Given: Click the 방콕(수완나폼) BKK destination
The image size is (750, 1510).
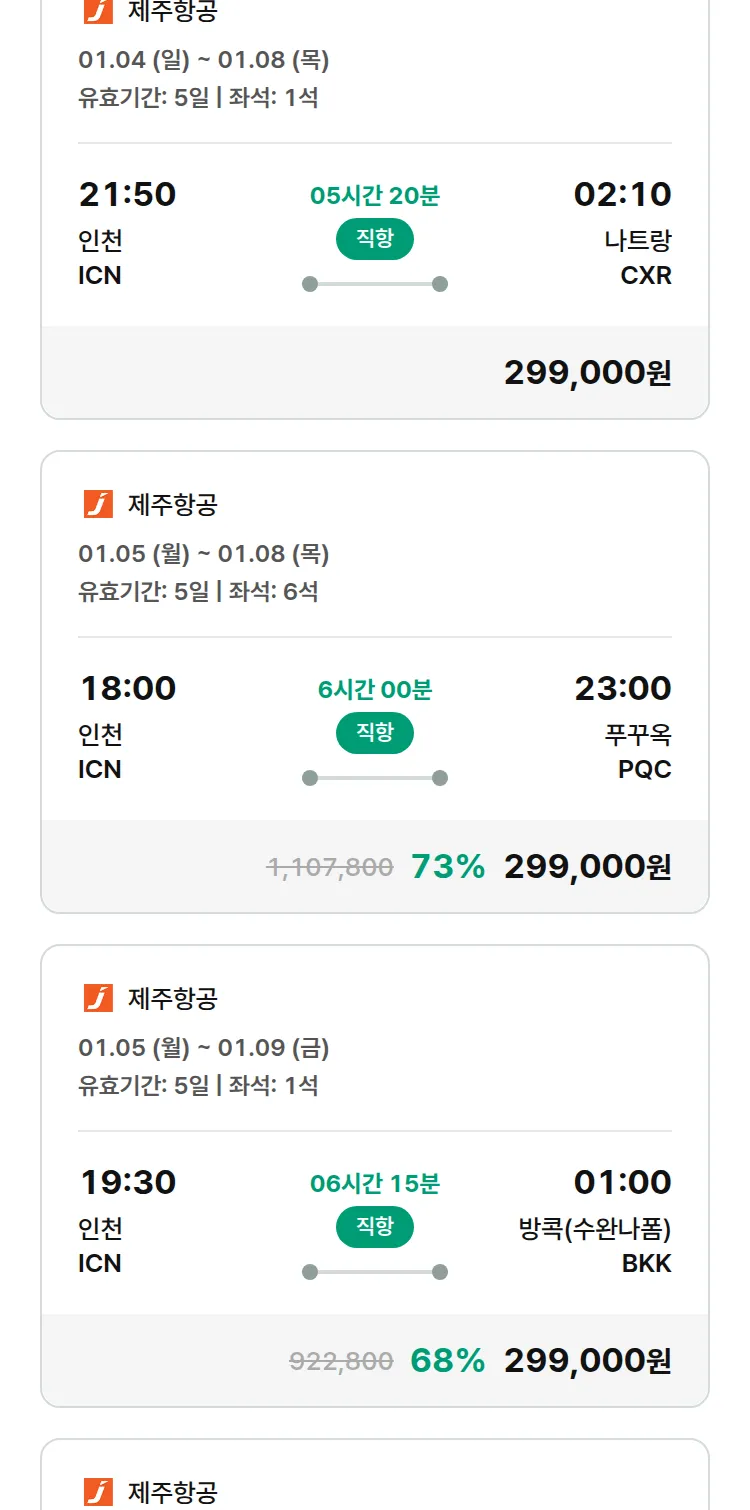Looking at the screenshot, I should point(595,1245).
